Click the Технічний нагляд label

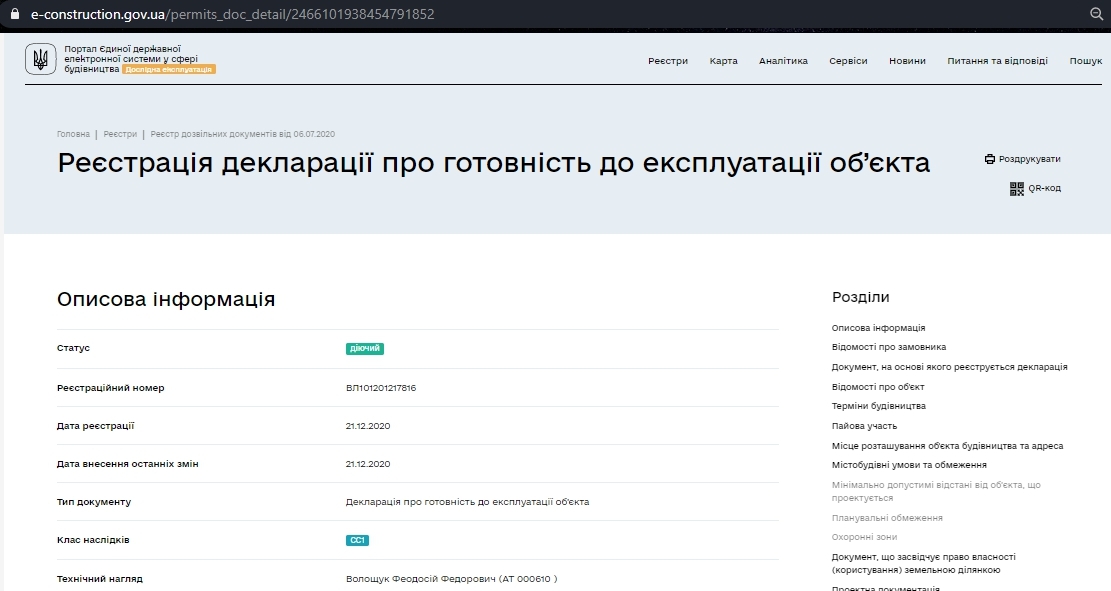99,578
